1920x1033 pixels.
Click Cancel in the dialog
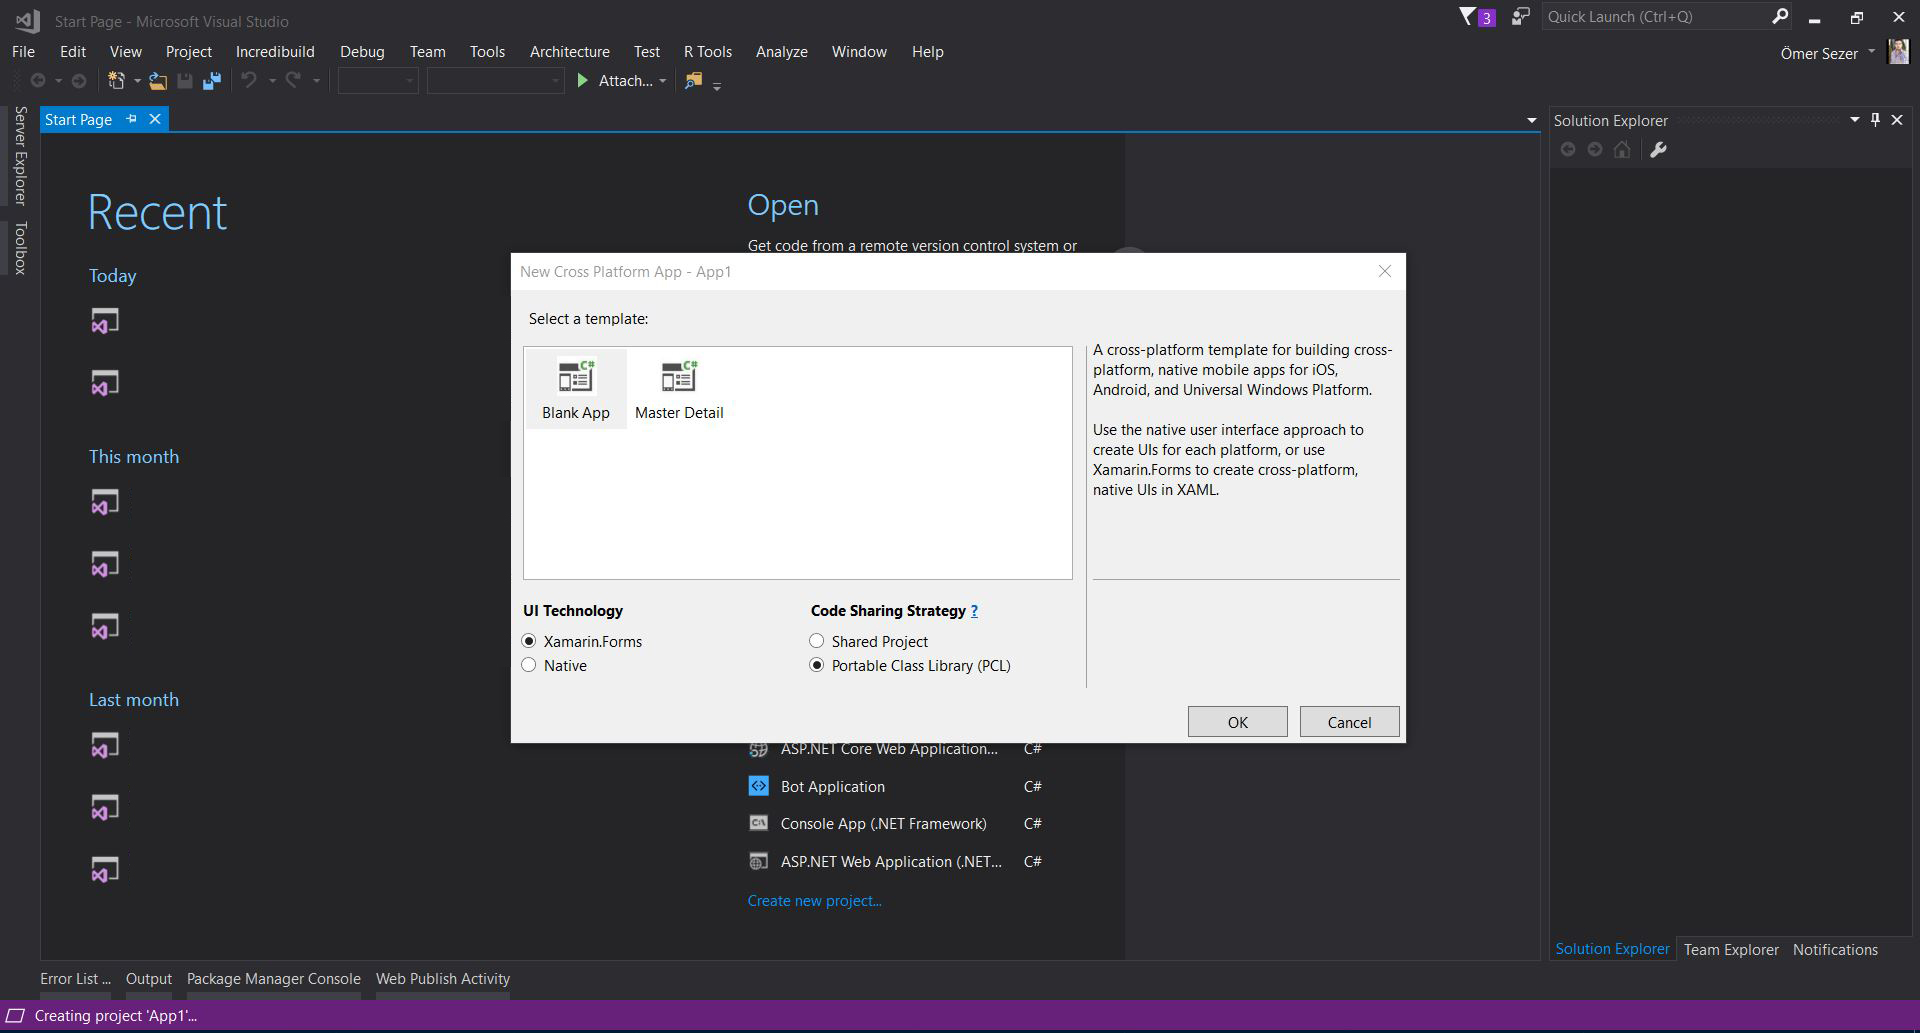[x=1349, y=722]
